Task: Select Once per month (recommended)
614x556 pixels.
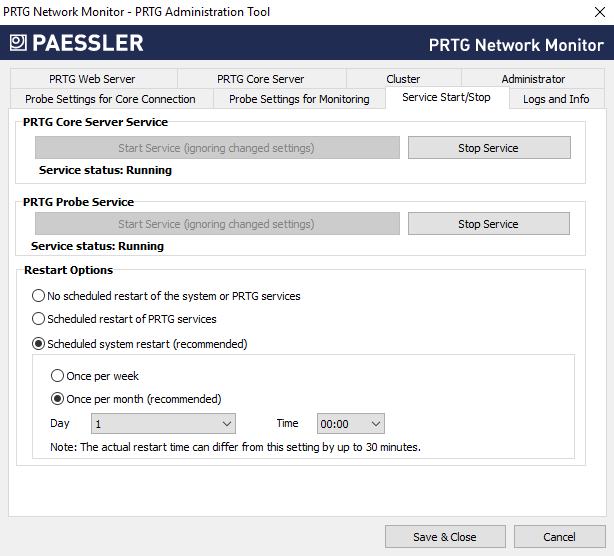Action: point(57,399)
